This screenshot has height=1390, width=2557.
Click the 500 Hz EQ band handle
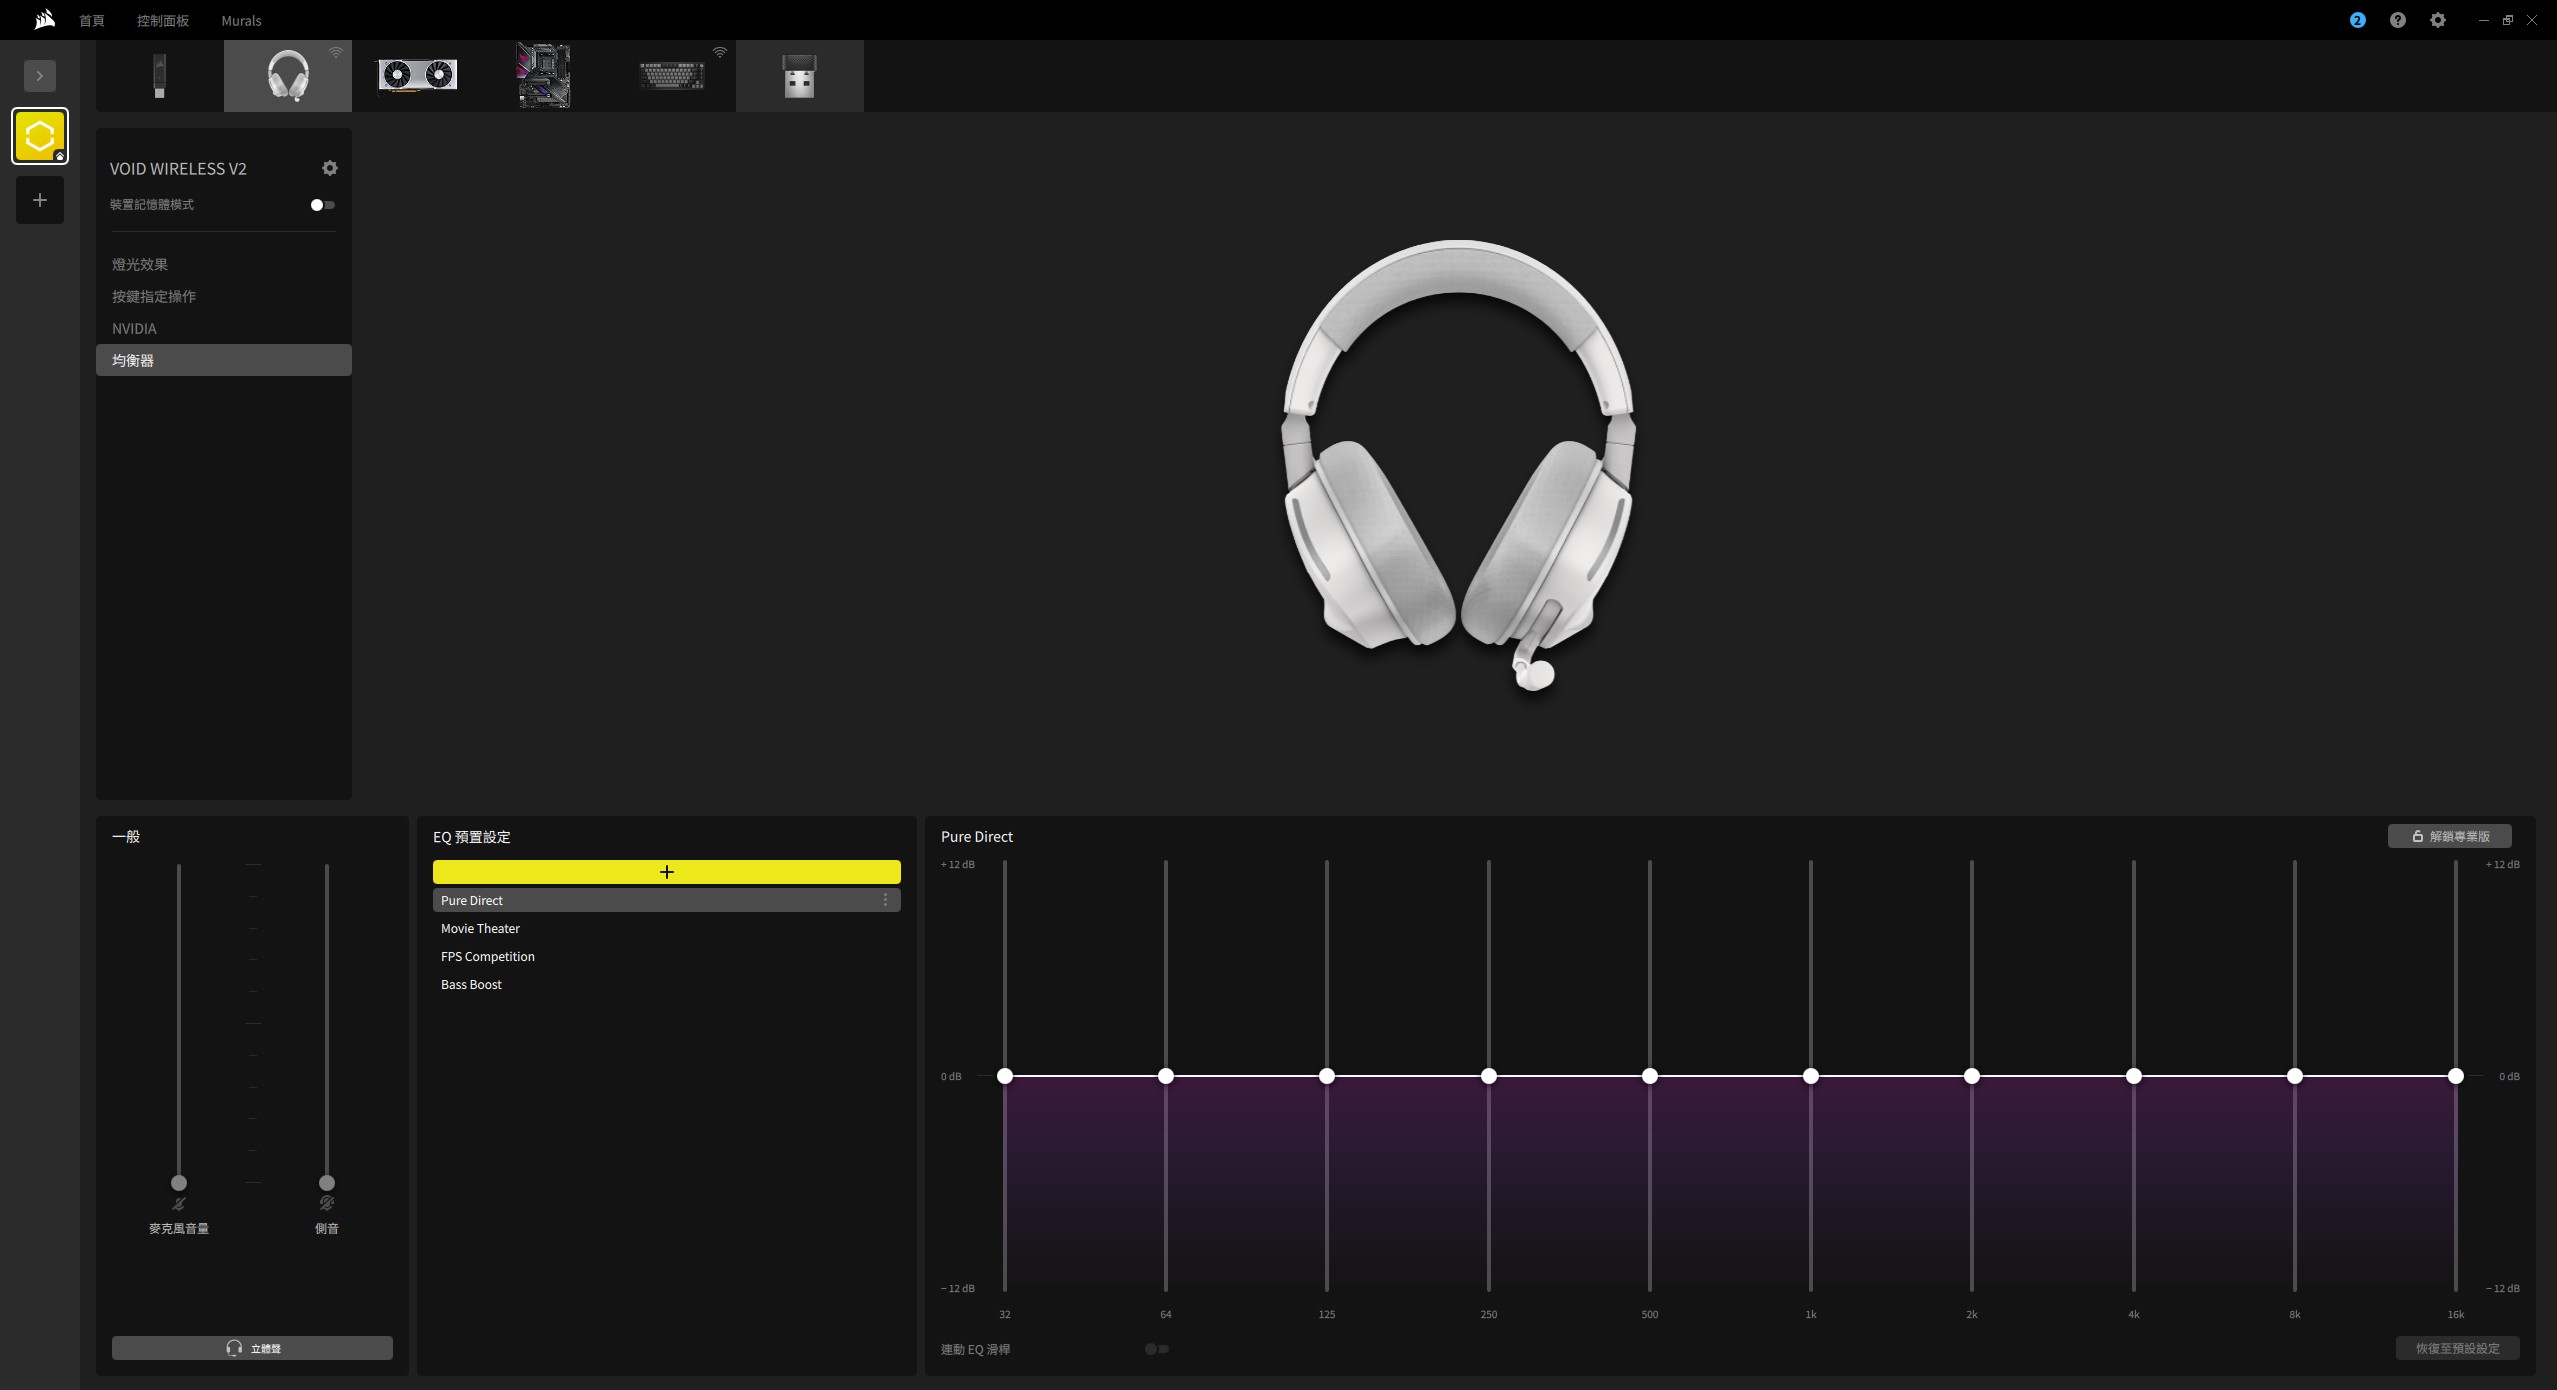(1650, 1076)
